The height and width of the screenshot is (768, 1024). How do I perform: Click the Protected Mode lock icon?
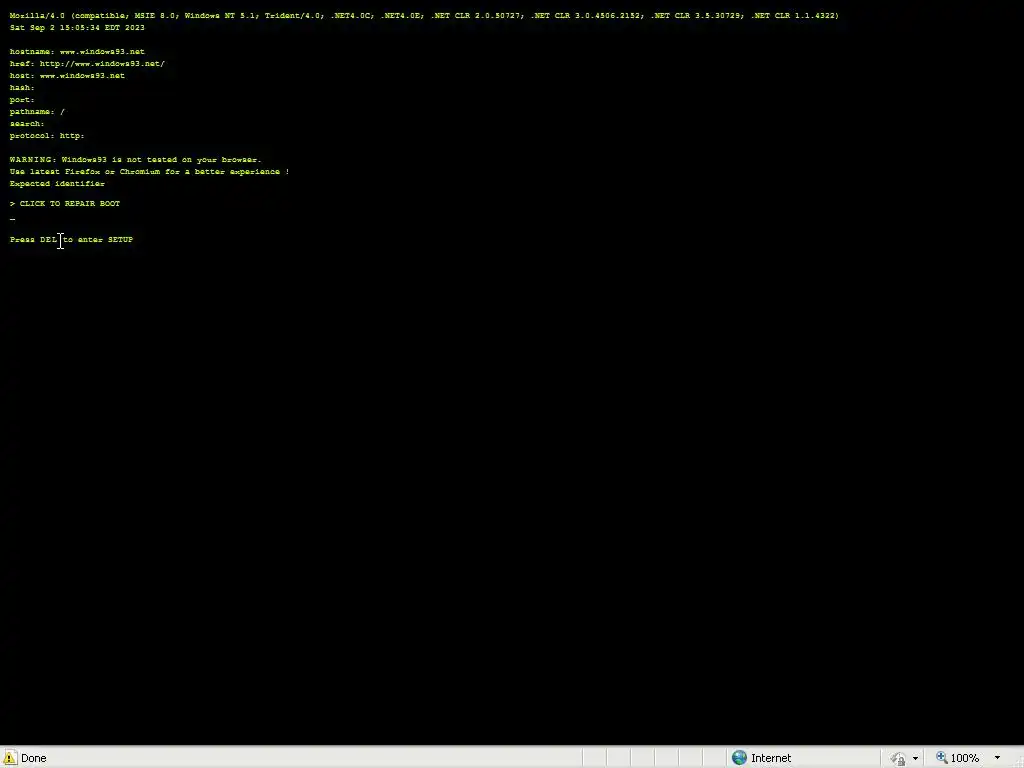coord(898,758)
